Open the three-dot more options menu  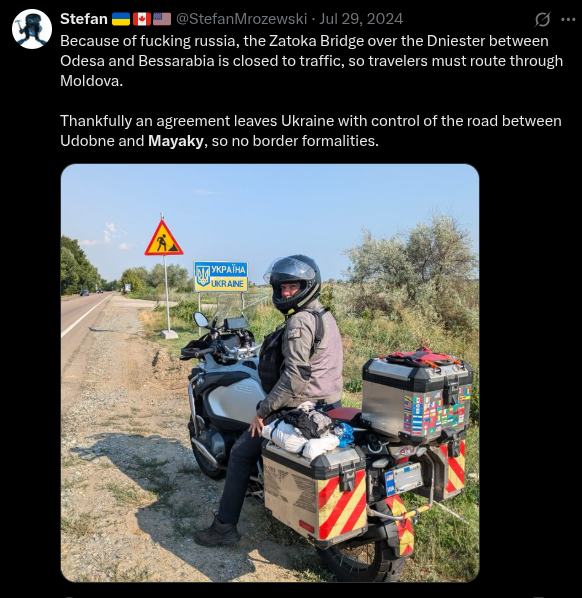click(x=568, y=19)
